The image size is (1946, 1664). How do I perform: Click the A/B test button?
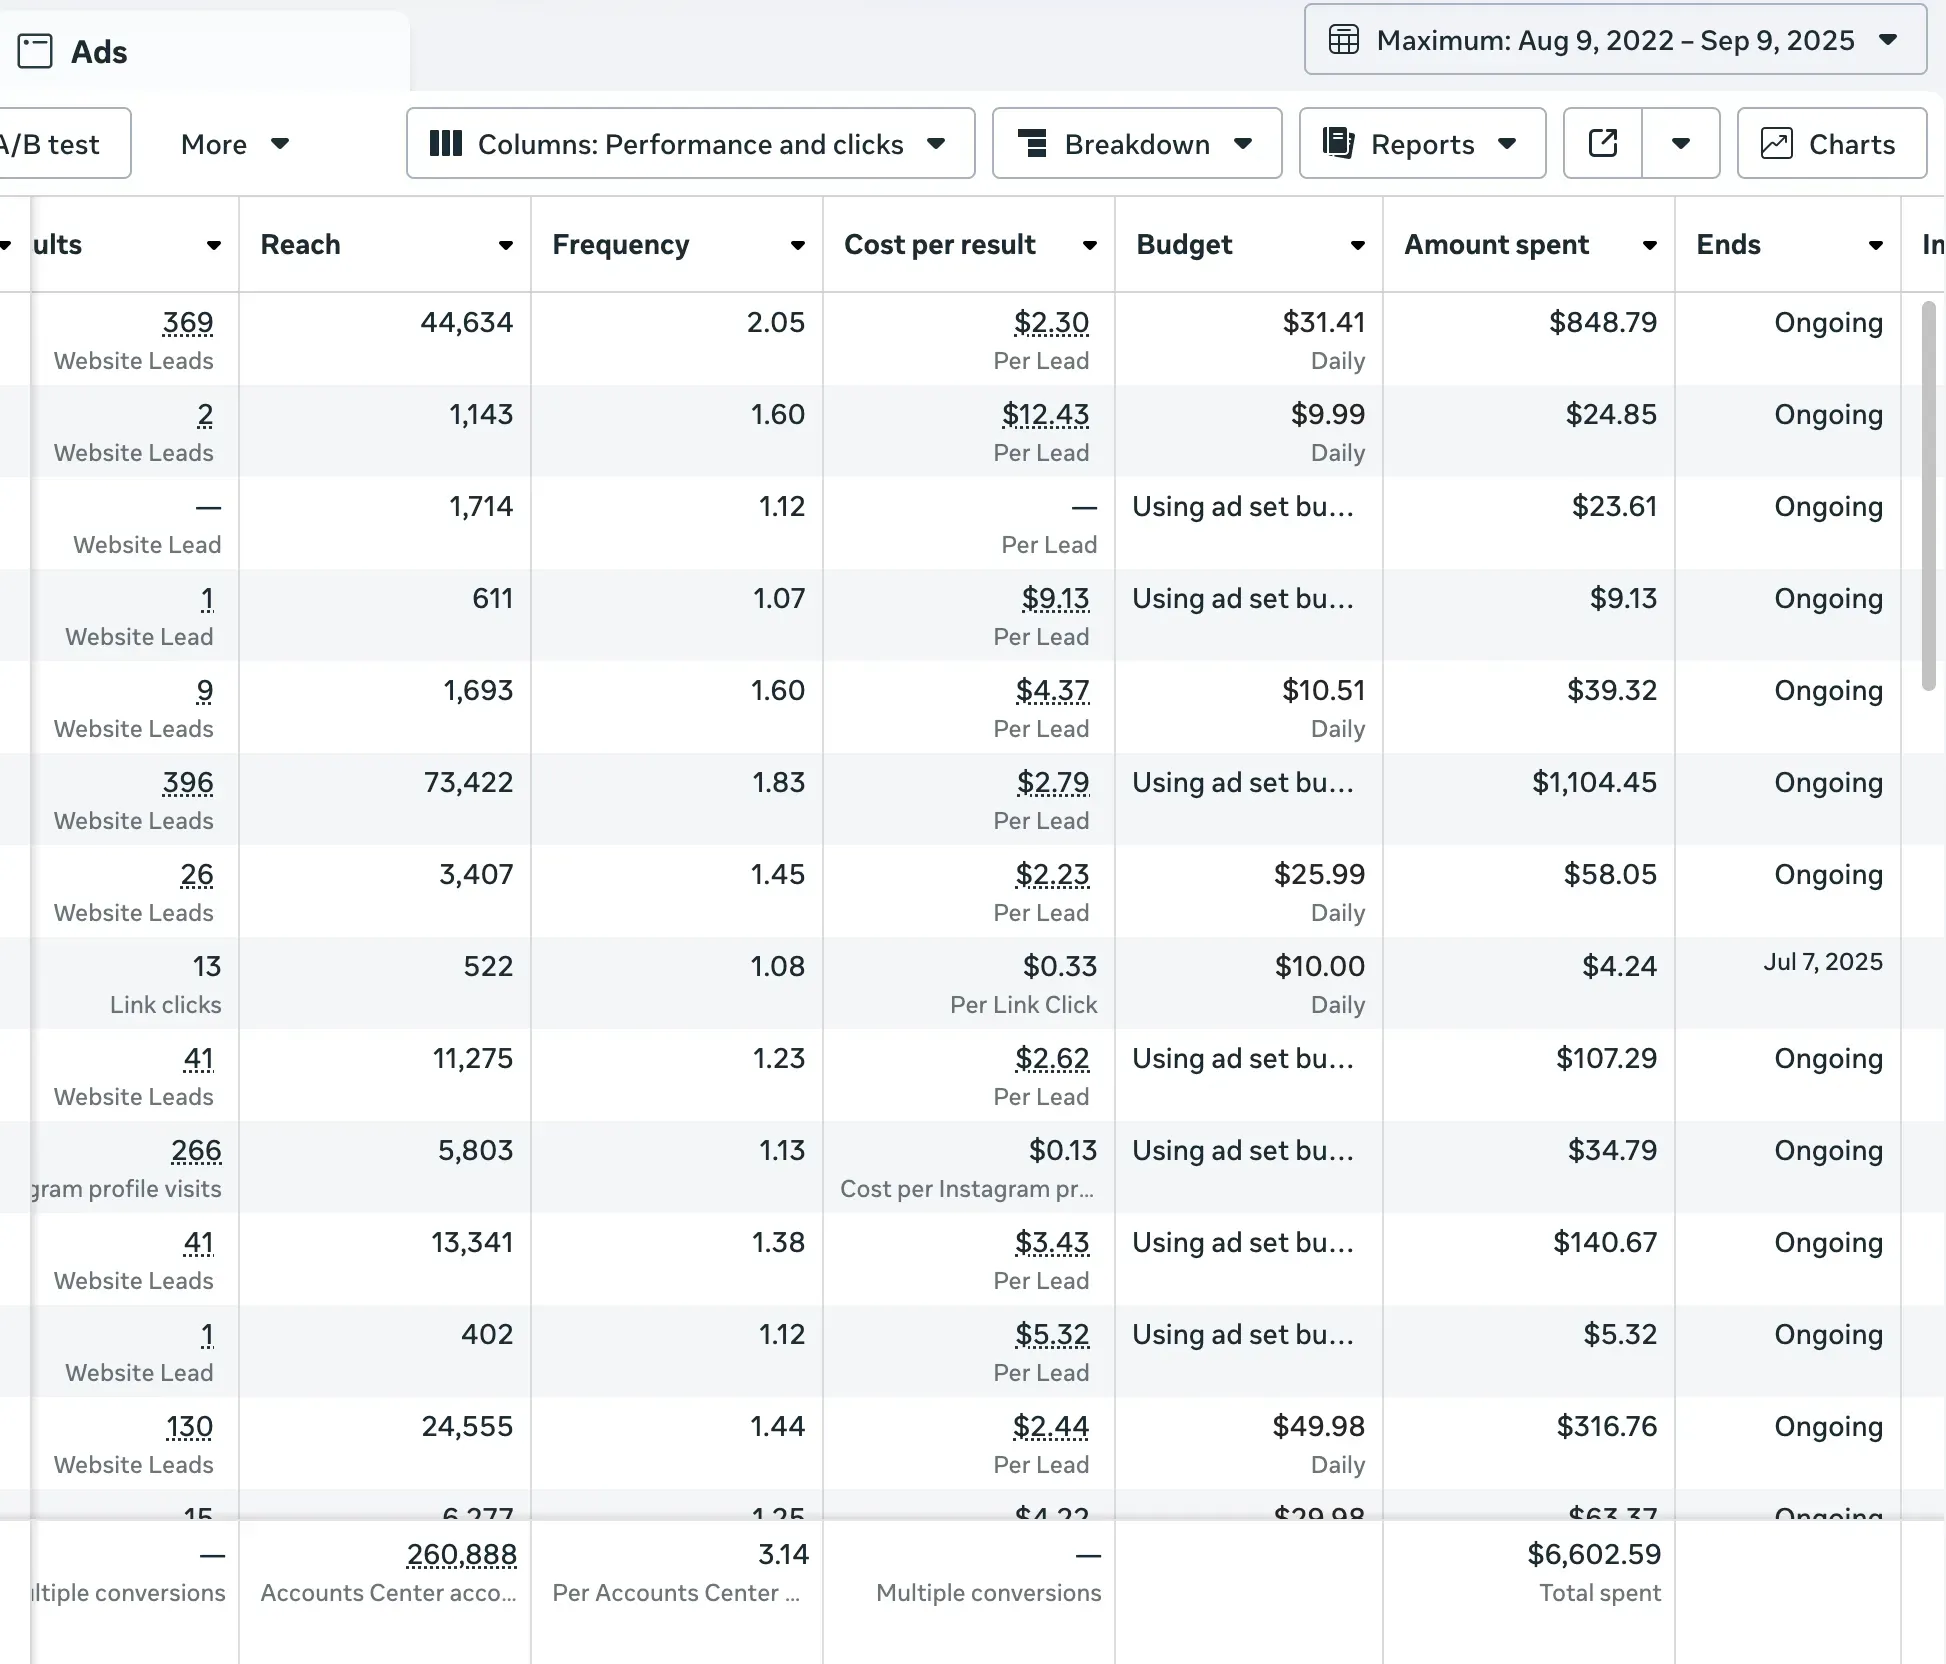click(50, 143)
